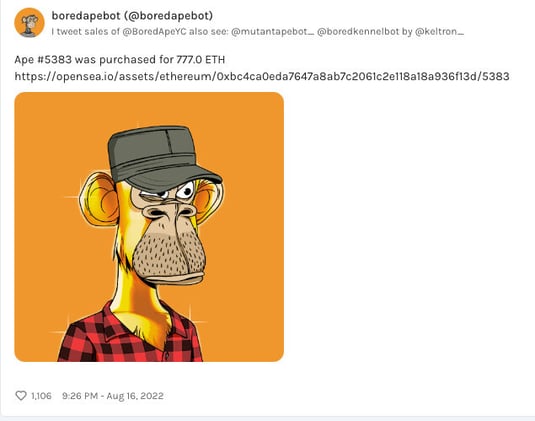Click the 1,106 likes count
The height and width of the screenshot is (421, 535).
(x=41, y=396)
